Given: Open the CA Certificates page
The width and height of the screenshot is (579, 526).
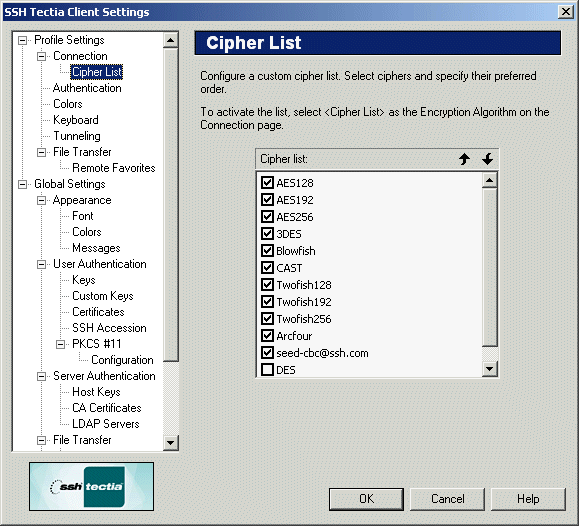Looking at the screenshot, I should point(107,408).
